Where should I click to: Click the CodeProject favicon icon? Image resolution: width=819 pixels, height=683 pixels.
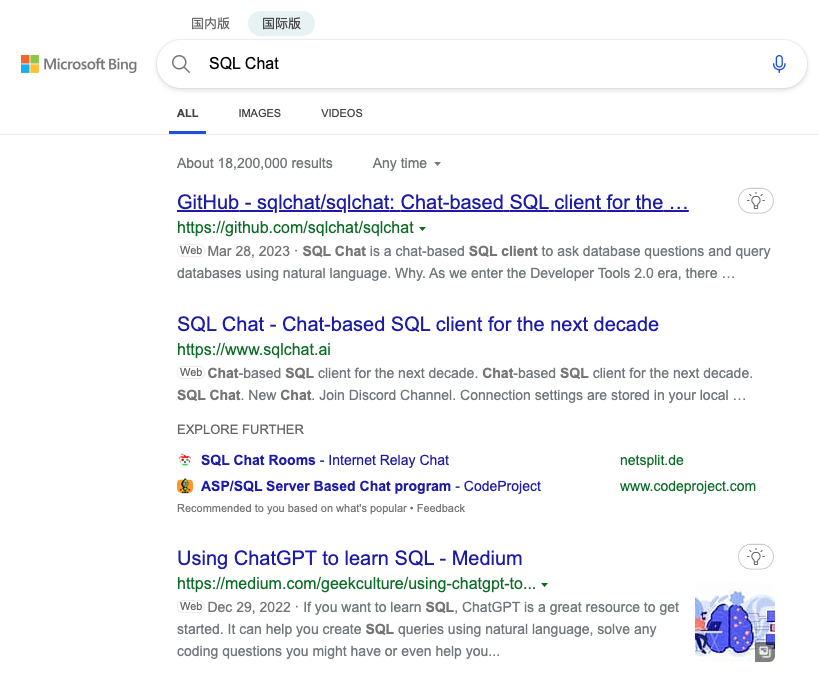[x=185, y=486]
